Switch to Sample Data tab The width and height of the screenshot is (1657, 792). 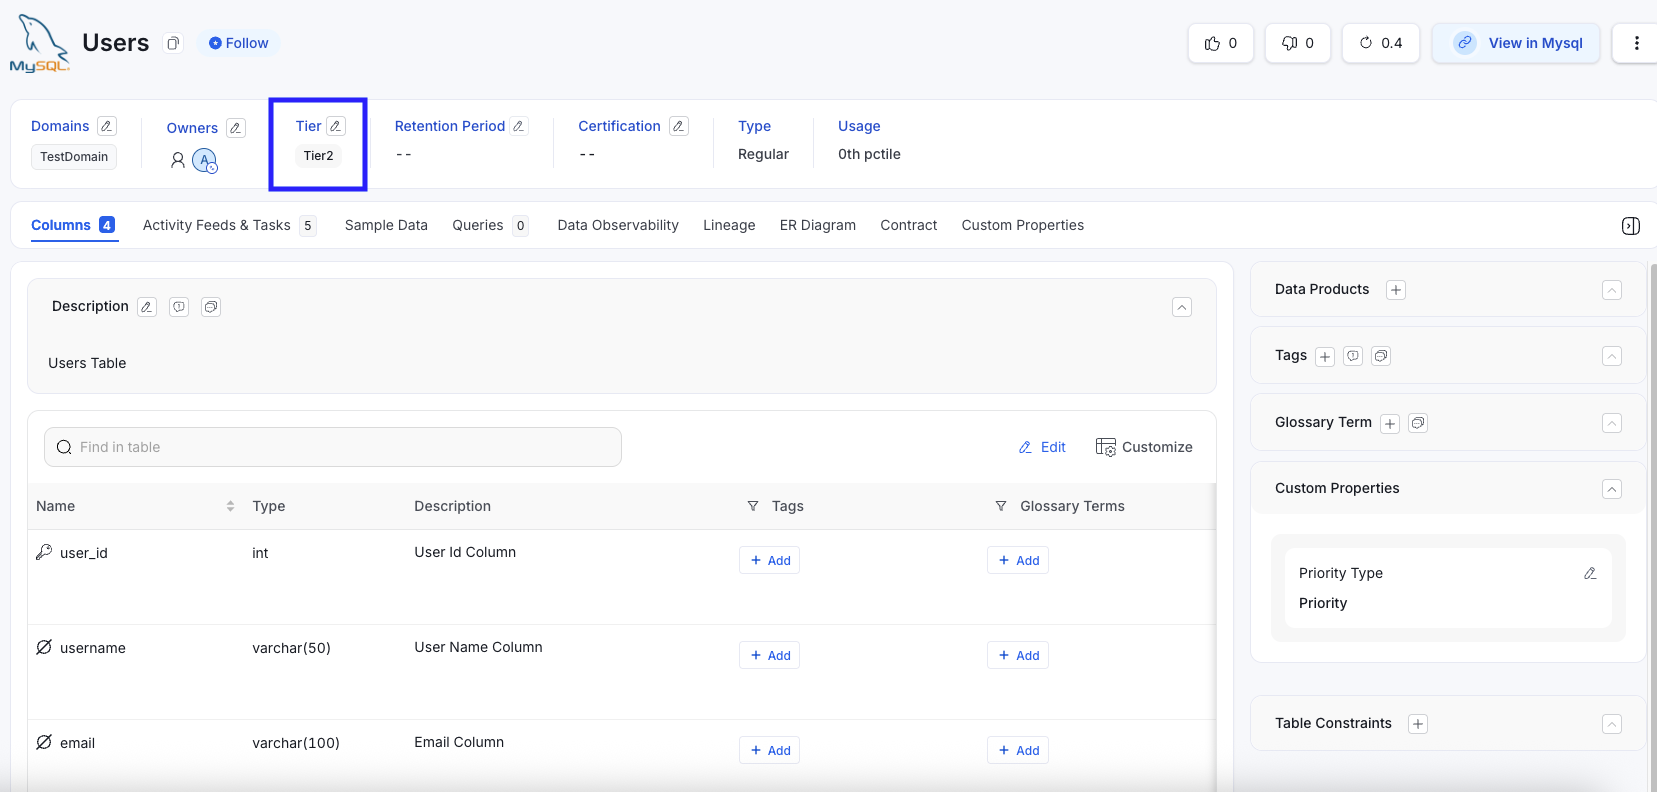(x=386, y=225)
